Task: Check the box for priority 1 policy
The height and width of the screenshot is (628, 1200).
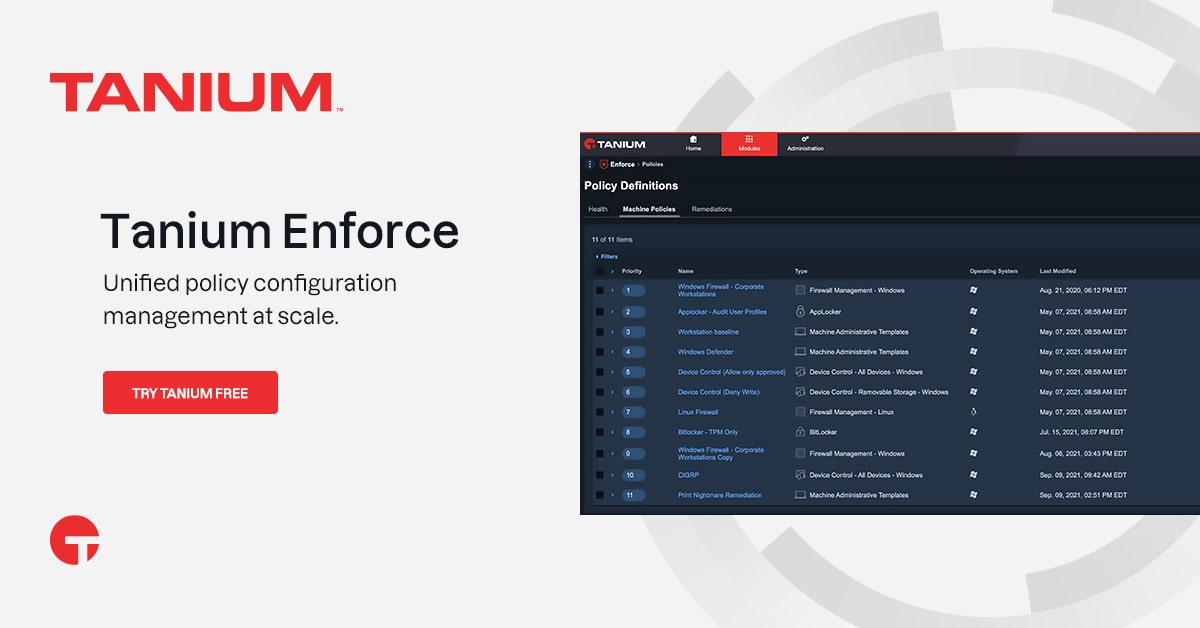Action: pos(600,290)
